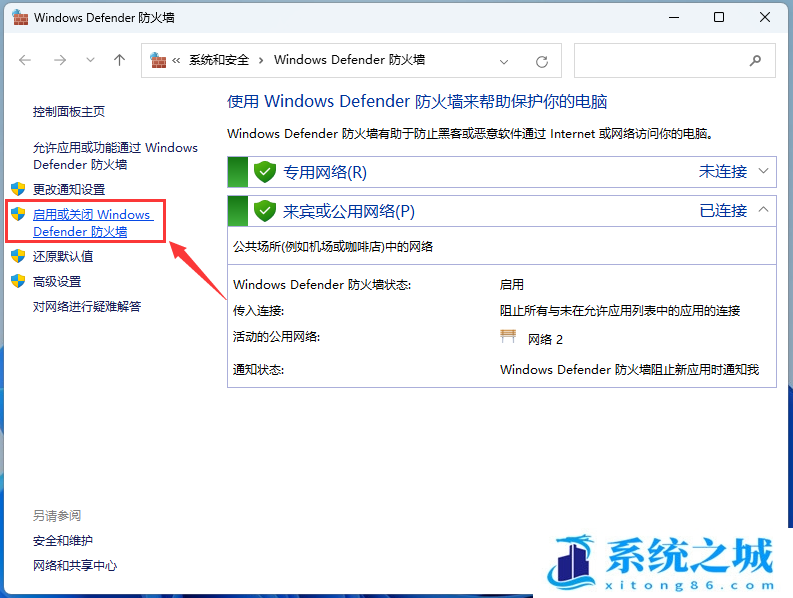
Task: Open 网络和共享中心 link
Action: tap(75, 566)
